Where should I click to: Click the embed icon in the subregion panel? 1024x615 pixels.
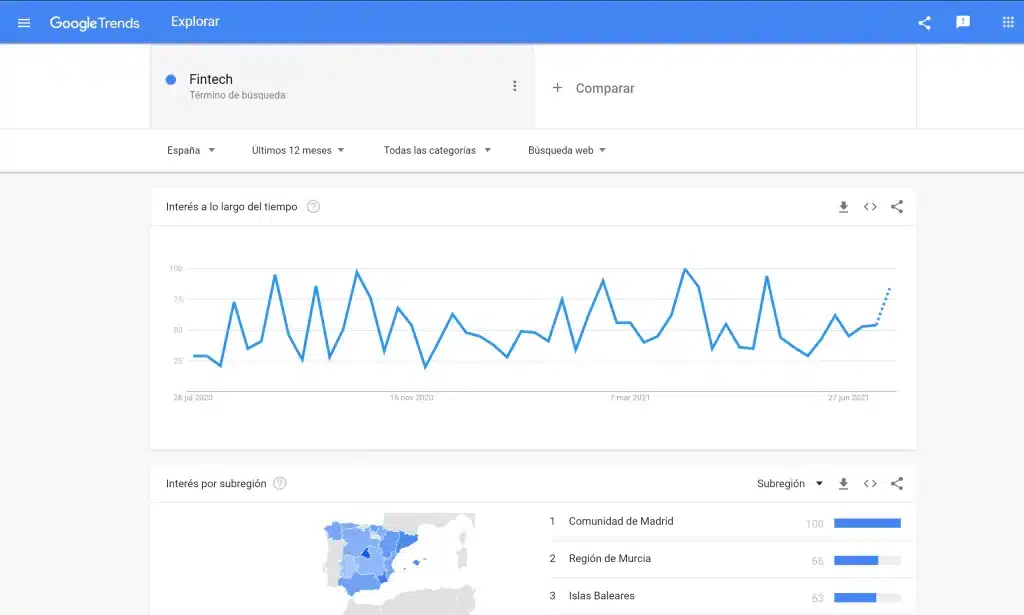pos(870,483)
